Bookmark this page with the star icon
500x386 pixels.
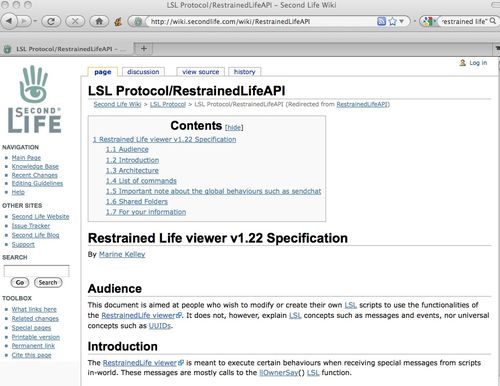click(x=393, y=21)
